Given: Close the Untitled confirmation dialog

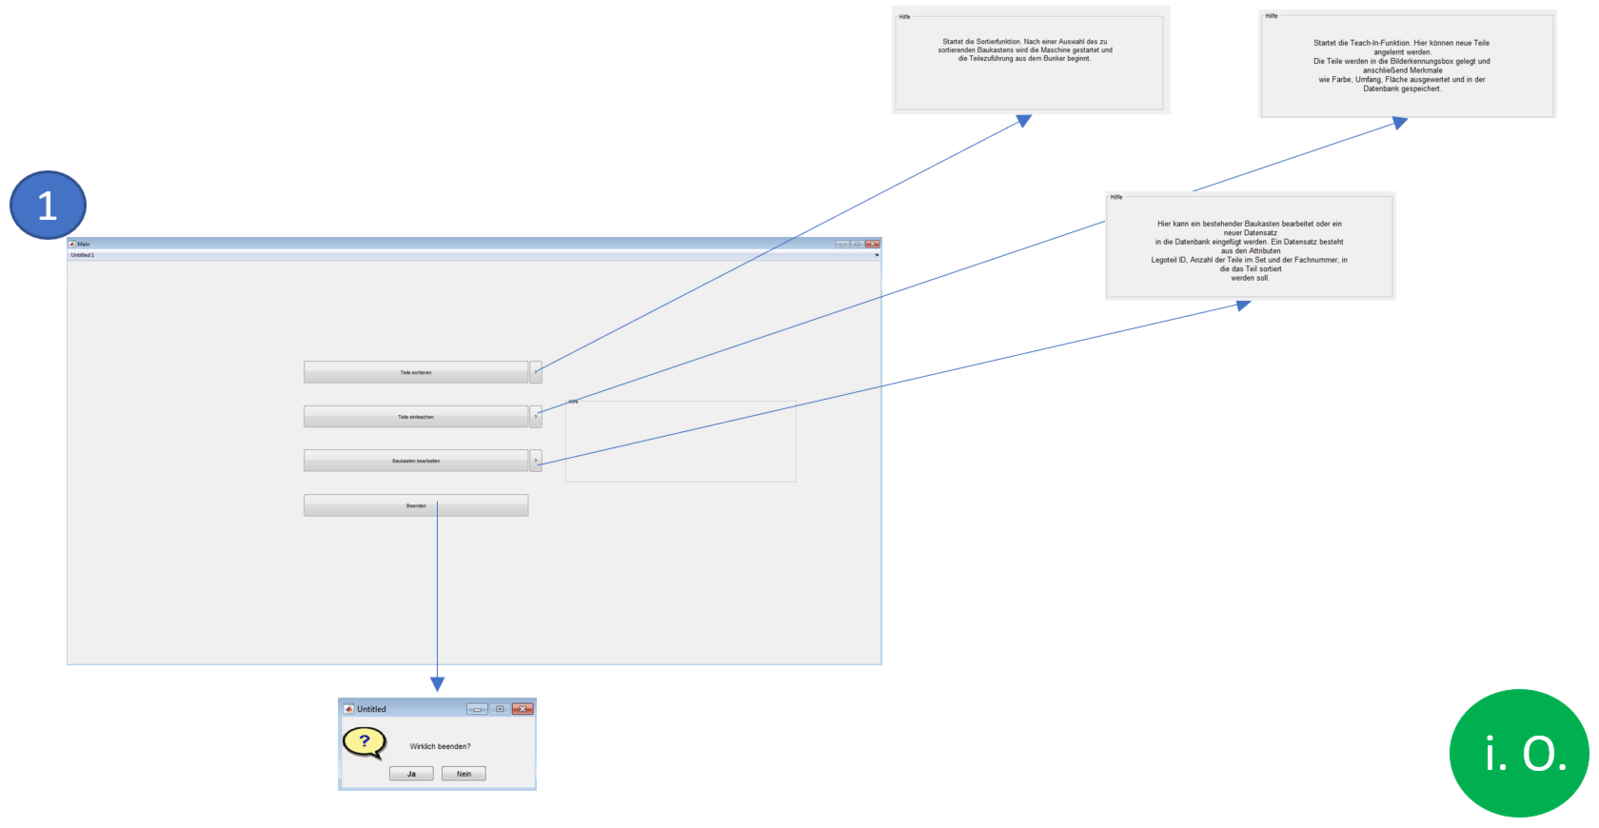Looking at the screenshot, I should point(522,709).
